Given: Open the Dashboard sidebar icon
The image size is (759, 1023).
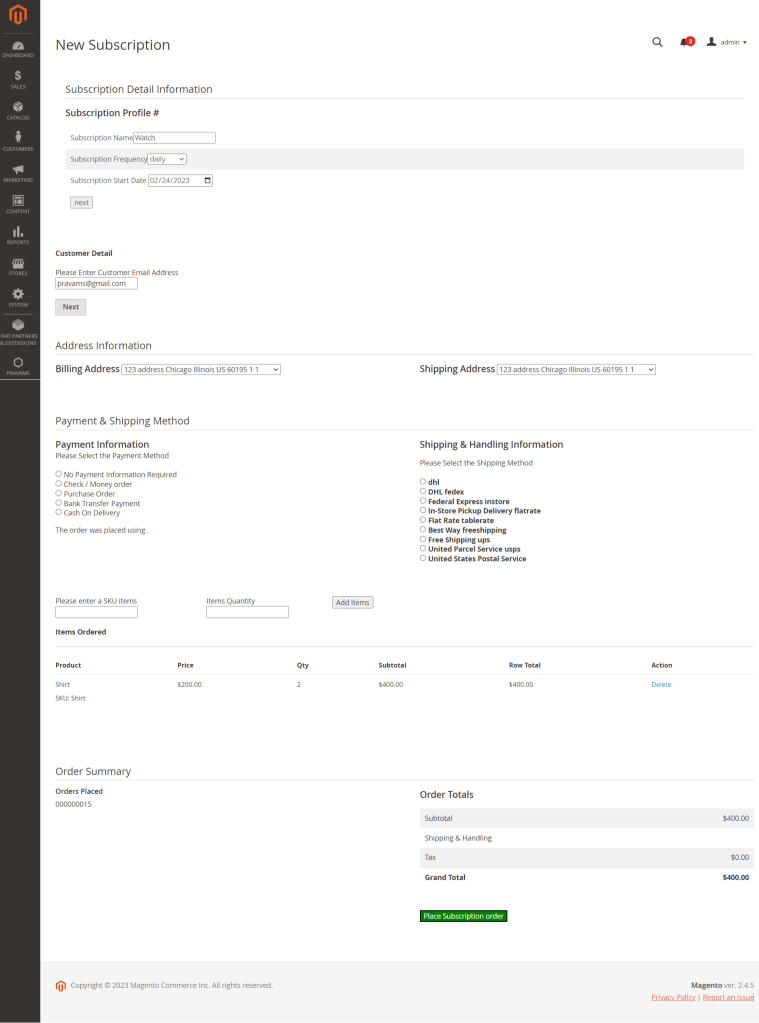Looking at the screenshot, I should click(x=19, y=49).
